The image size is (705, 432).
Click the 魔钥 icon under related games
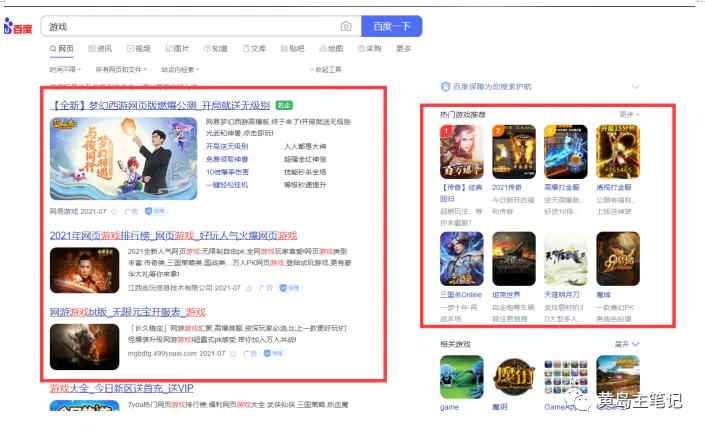point(512,378)
